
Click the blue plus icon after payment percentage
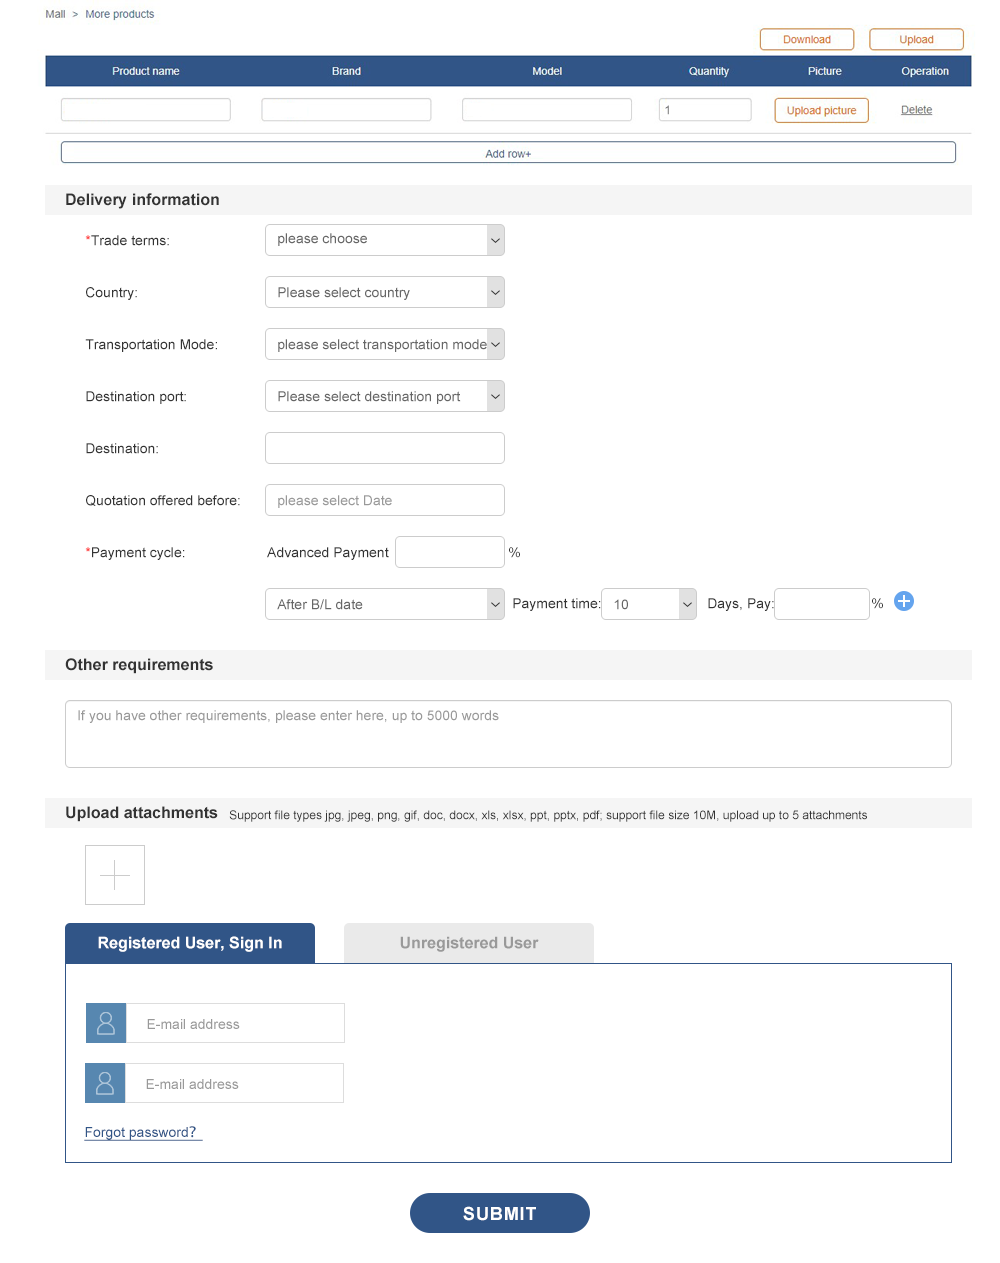[x=904, y=601]
